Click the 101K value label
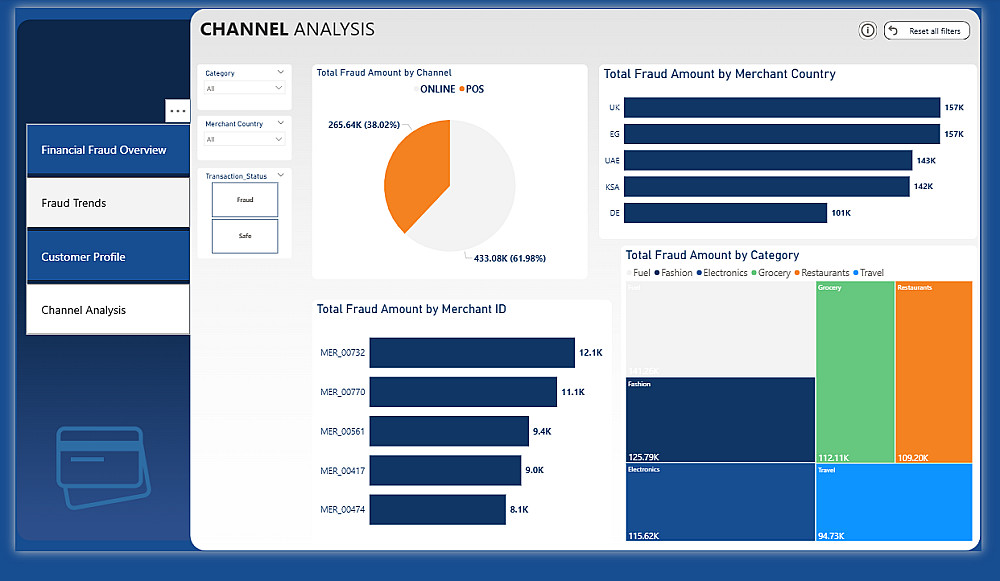1000x581 pixels. (841, 213)
